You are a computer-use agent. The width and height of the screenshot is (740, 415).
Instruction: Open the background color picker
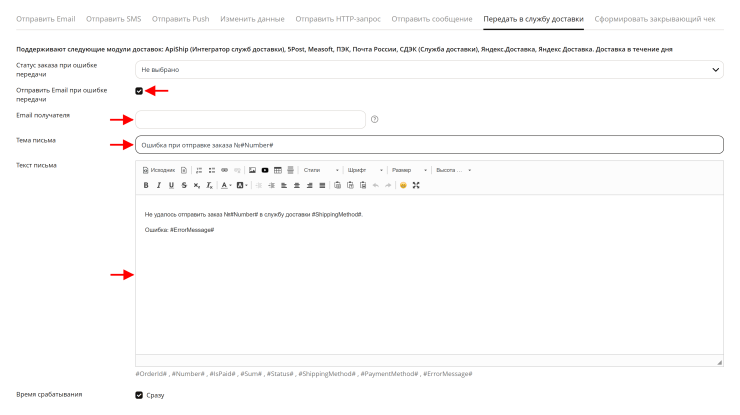(242, 185)
